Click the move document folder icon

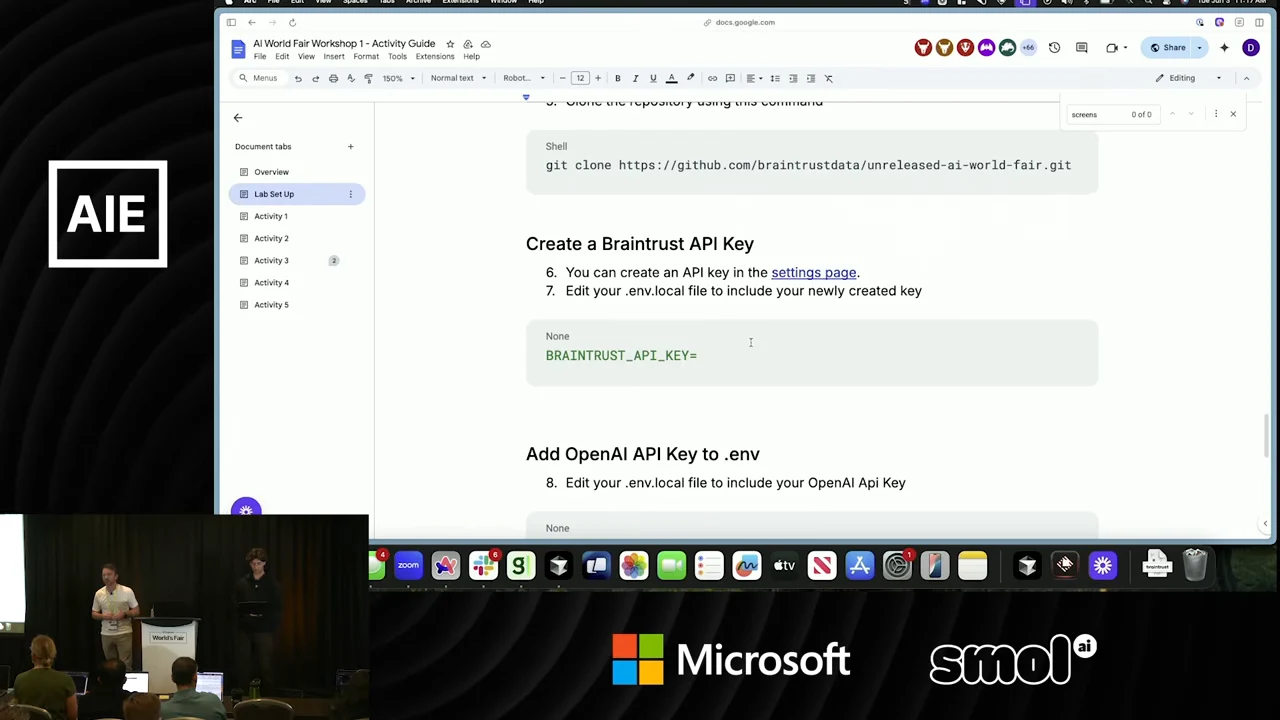467,44
